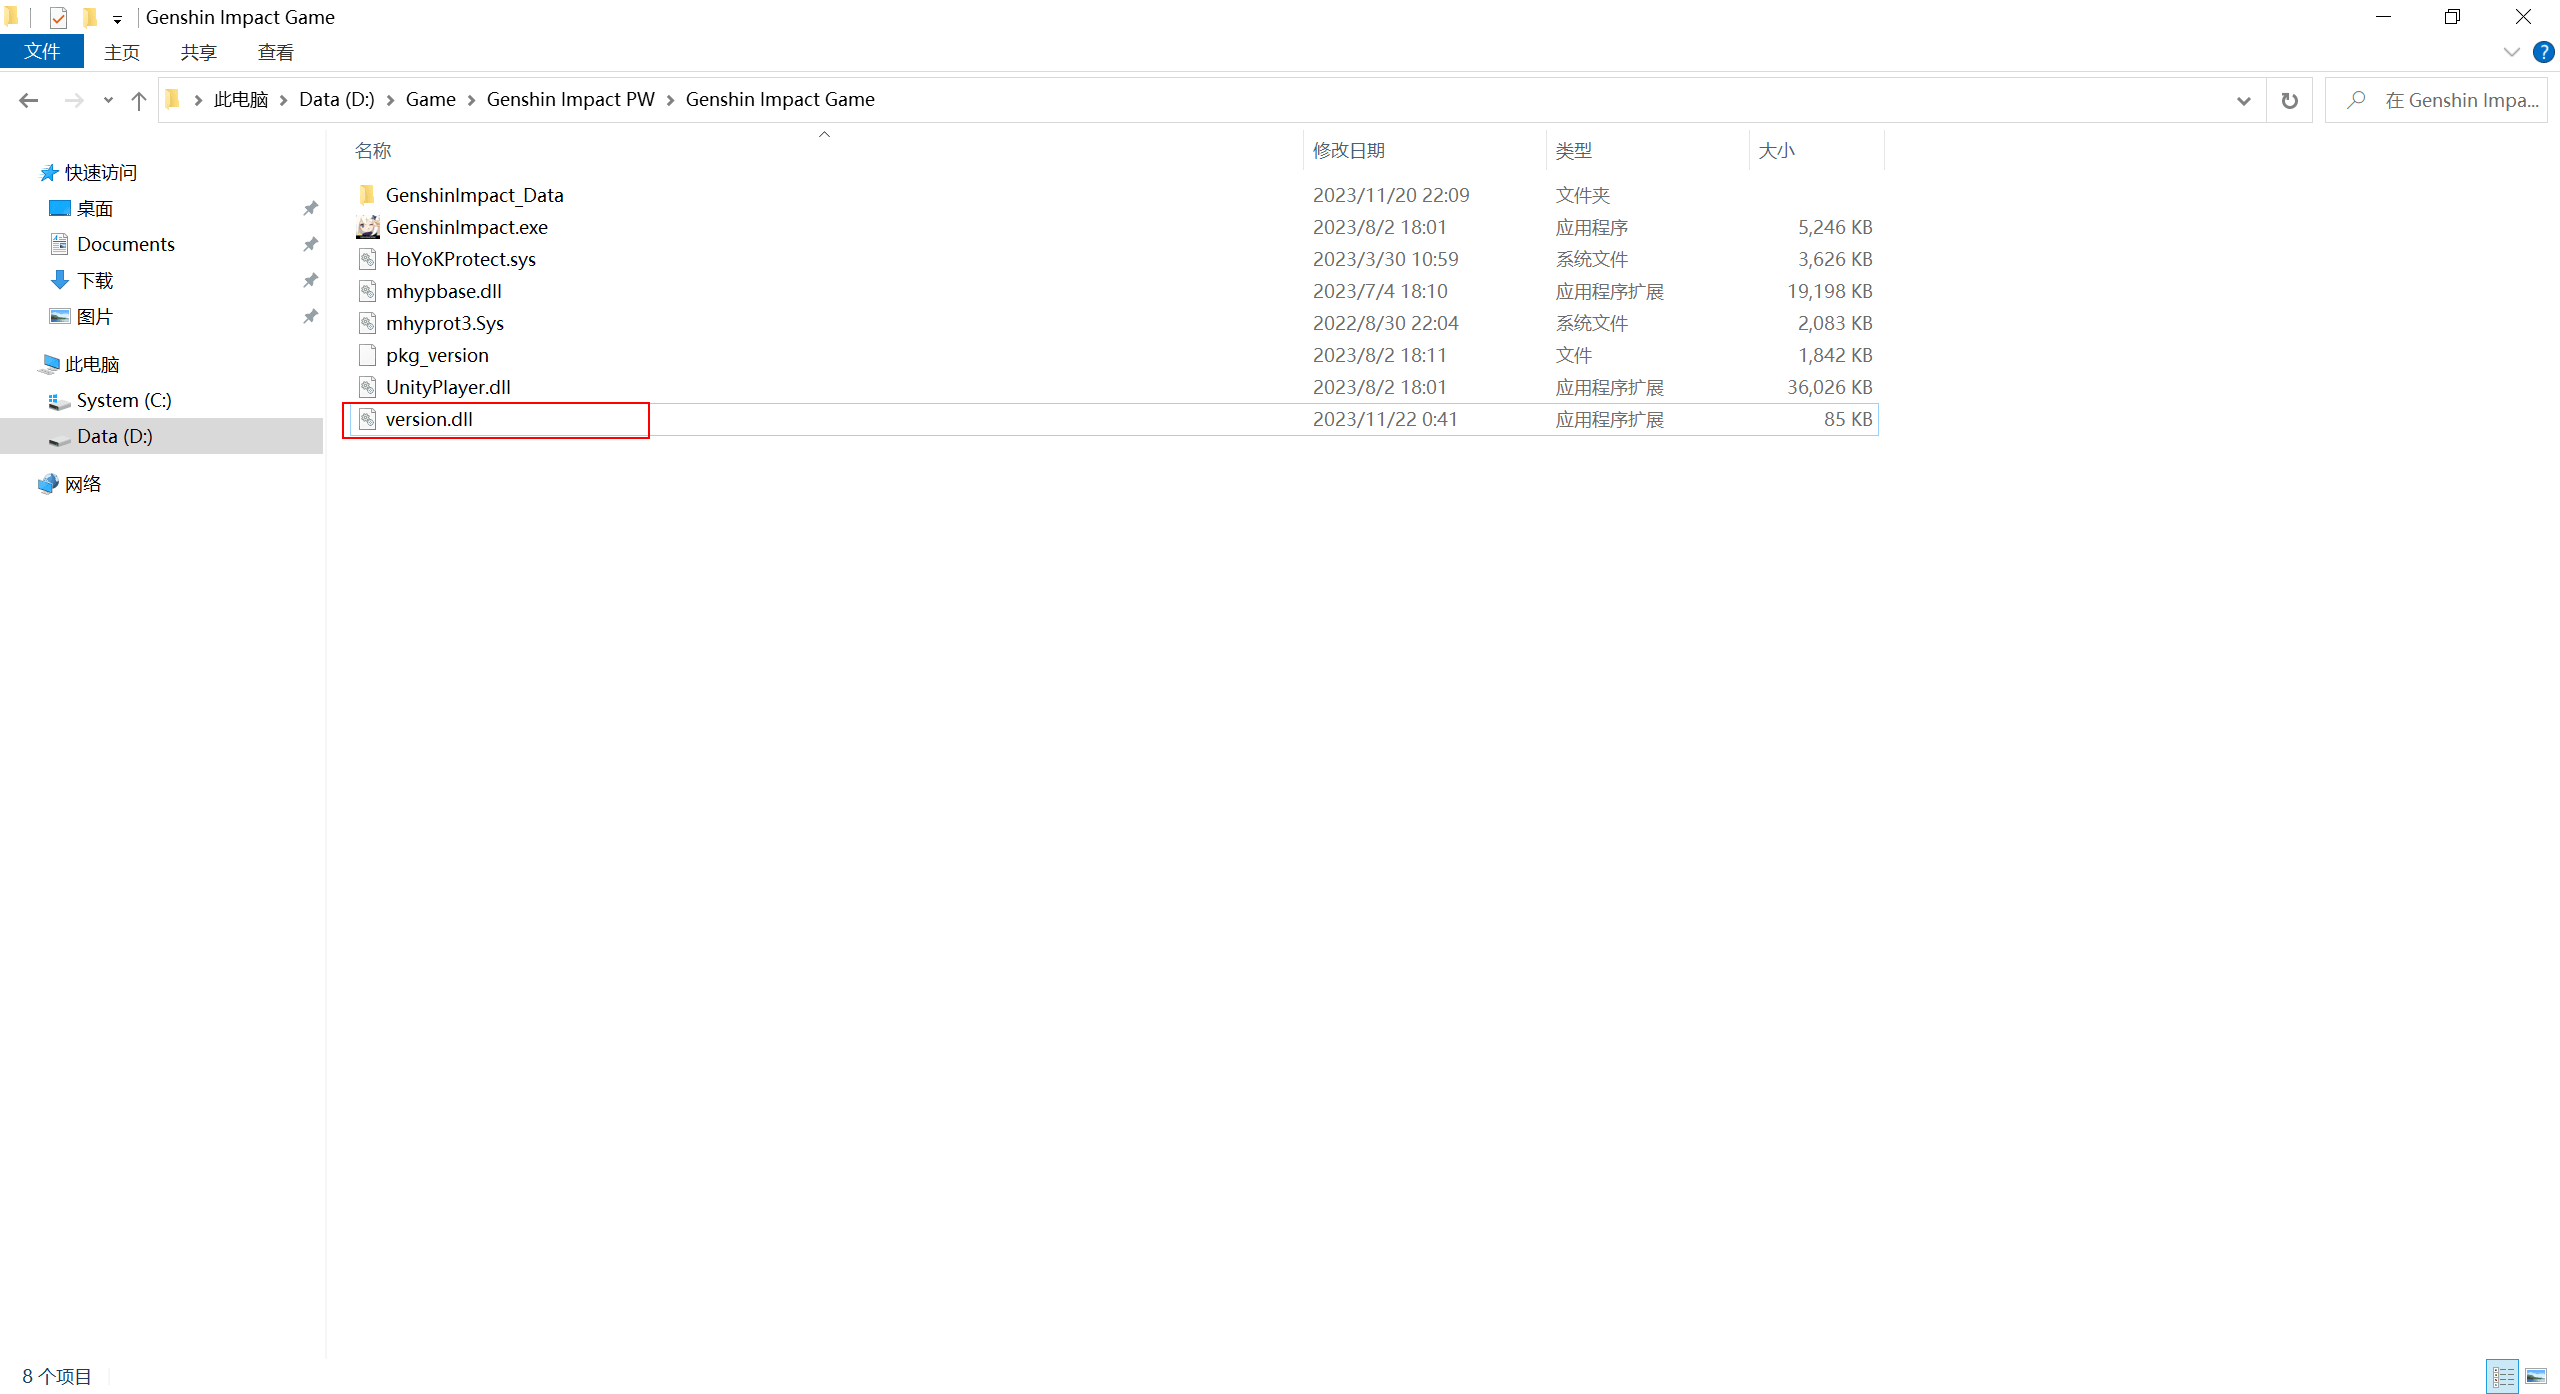Click 文件夹 type cell of GenshinImpact_Data
This screenshot has height=1394, width=2560.
[1582, 195]
